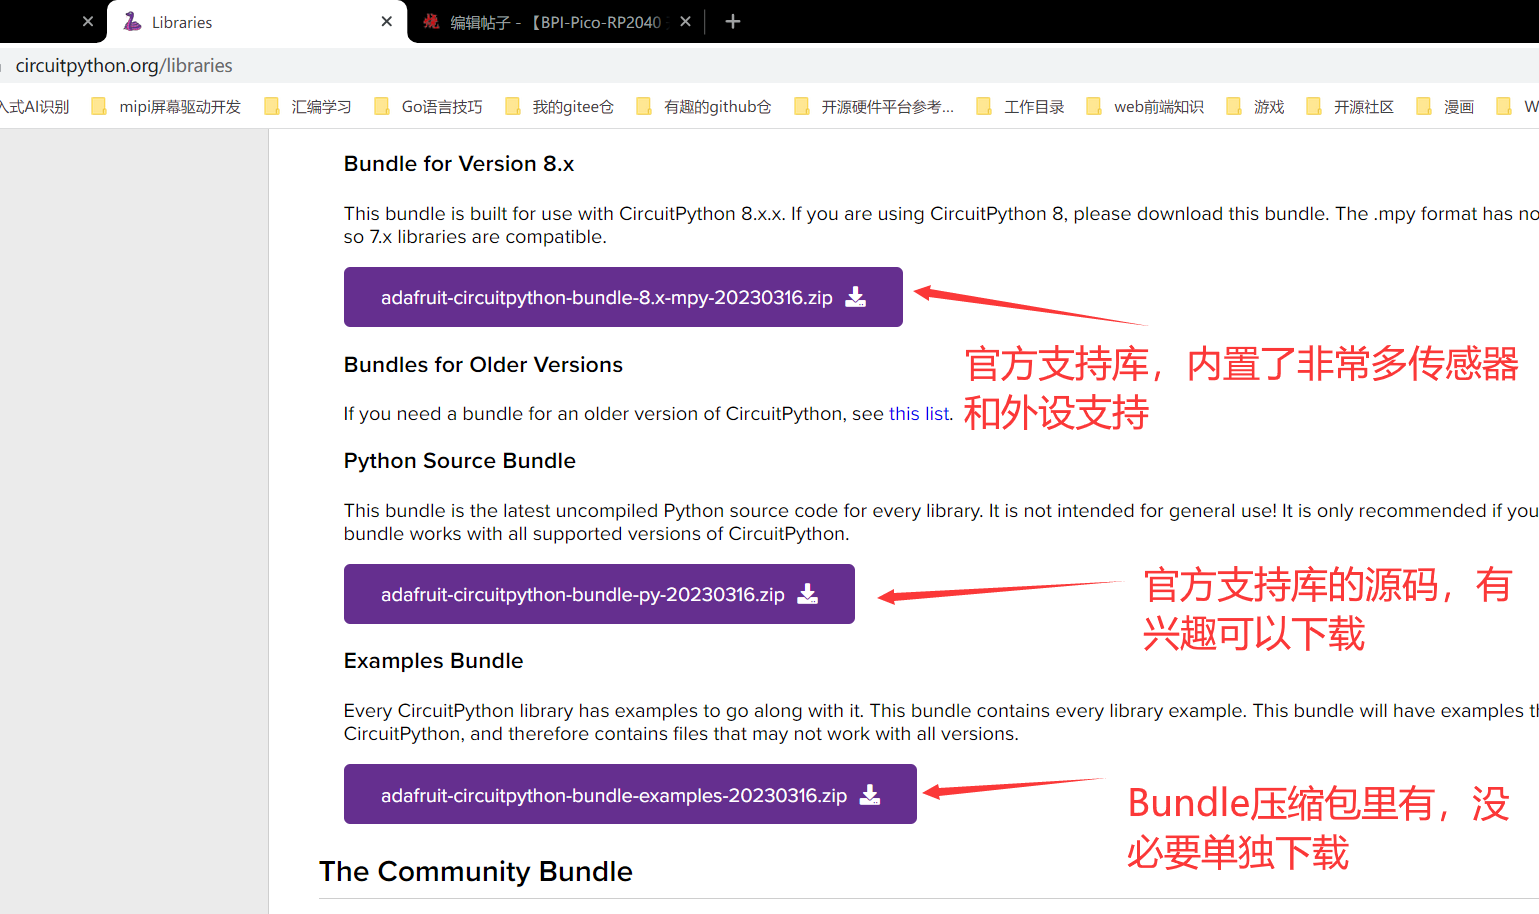This screenshot has width=1539, height=914.
Task: Open the 汇编学习 bookmark folder
Action: [308, 107]
